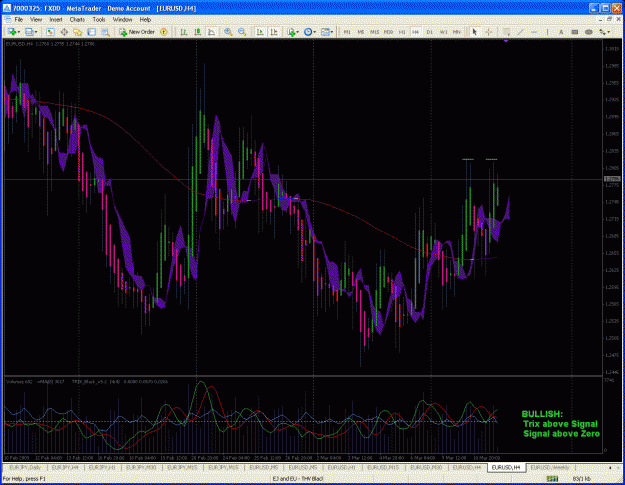Select the Crosshair tool
Viewport: 625px width, 485px height.
pos(488,32)
